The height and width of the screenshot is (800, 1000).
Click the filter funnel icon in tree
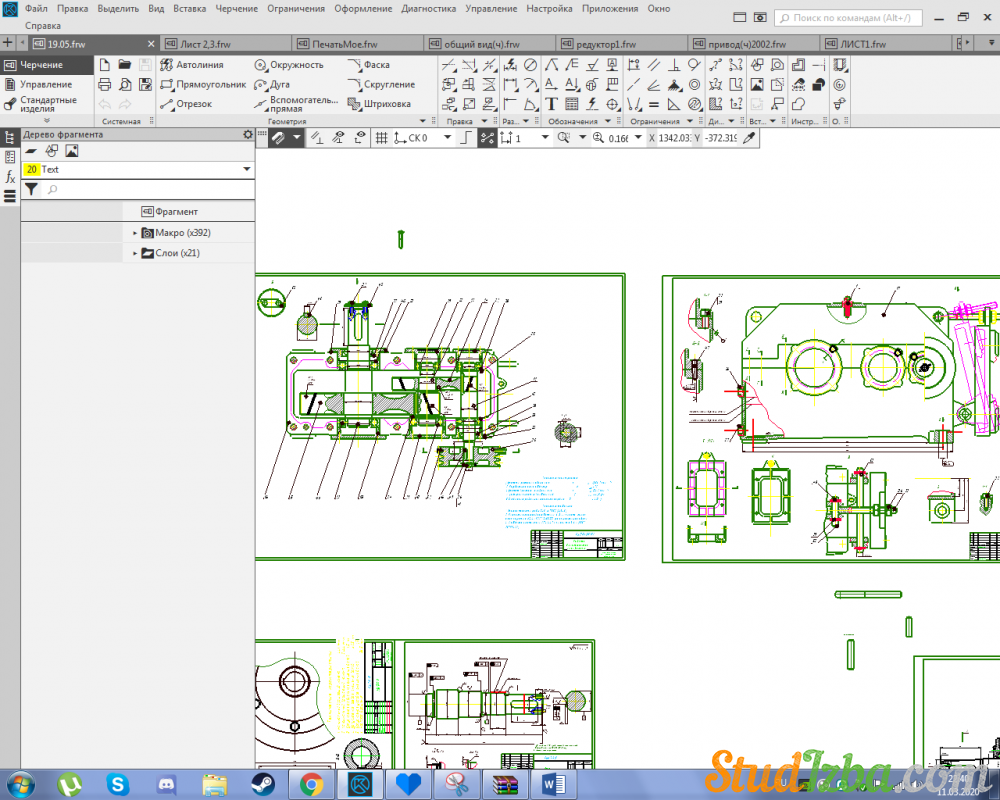31,189
